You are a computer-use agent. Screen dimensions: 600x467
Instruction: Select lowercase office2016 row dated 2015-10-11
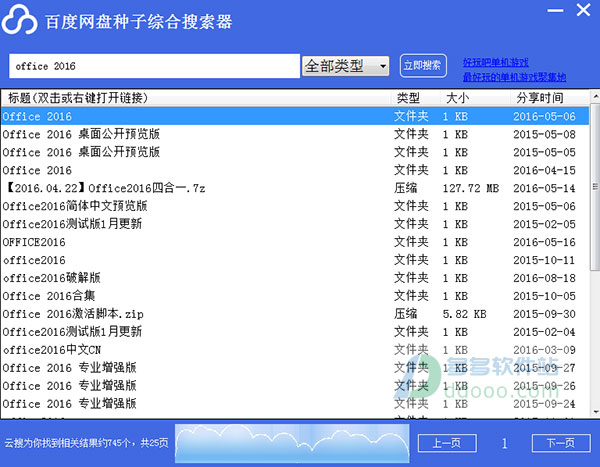point(295,260)
